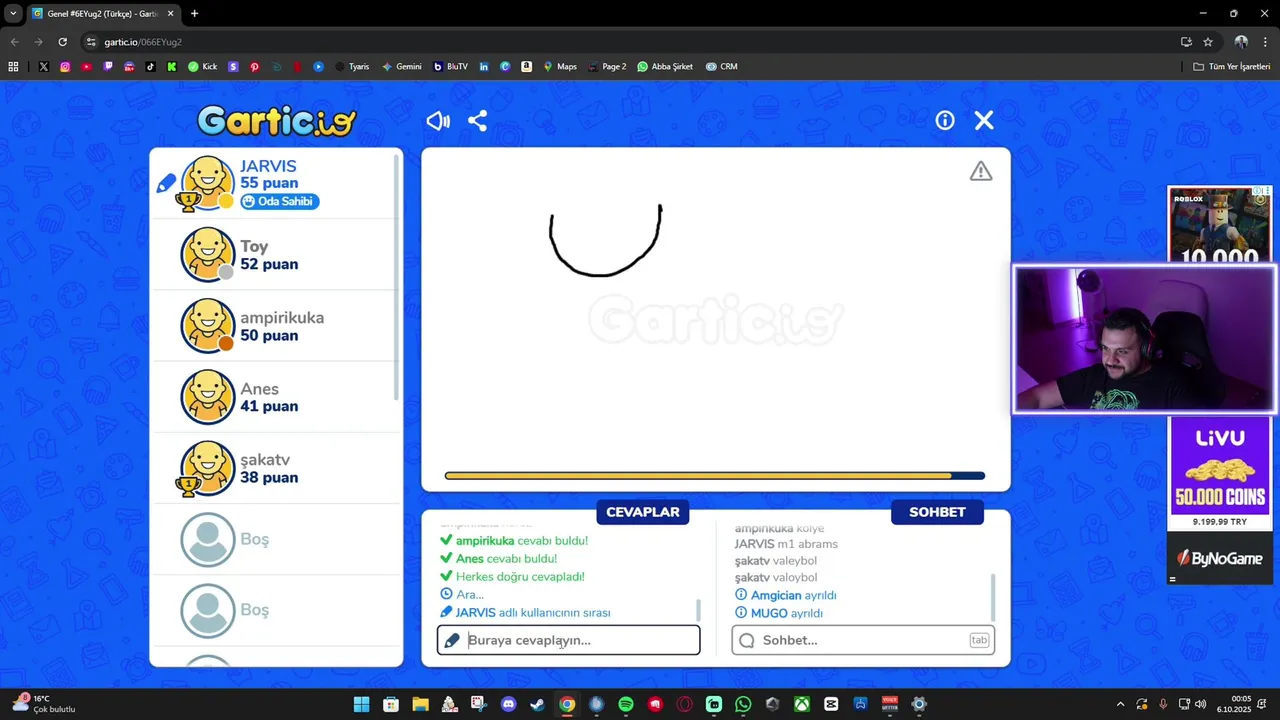1280x720 pixels.
Task: Mute the Gartic game sound
Action: [x=438, y=121]
